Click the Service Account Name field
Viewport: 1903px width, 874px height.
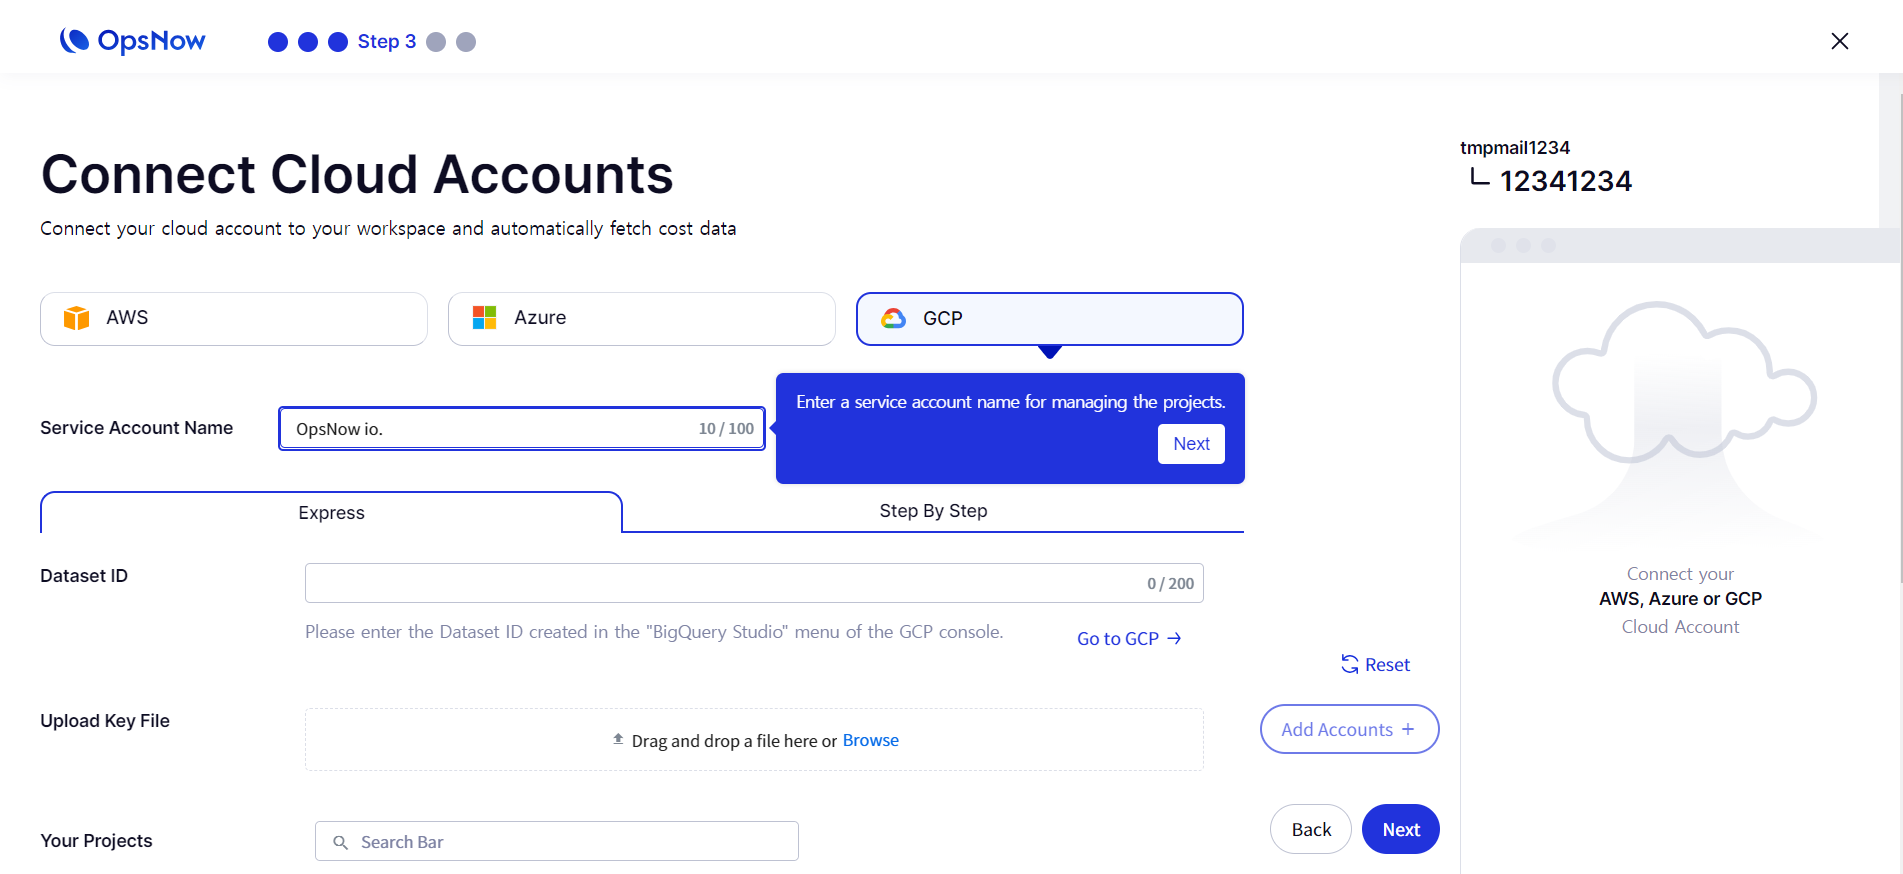[x=490, y=429]
